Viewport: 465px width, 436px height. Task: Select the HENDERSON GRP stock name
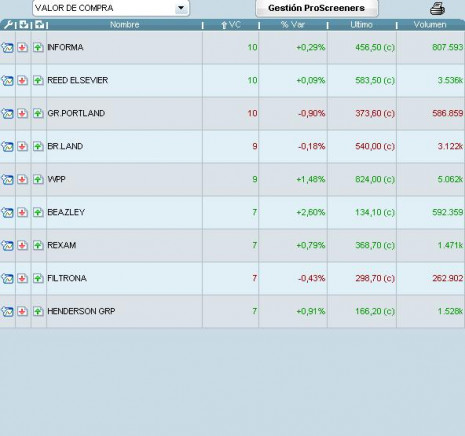coord(81,311)
